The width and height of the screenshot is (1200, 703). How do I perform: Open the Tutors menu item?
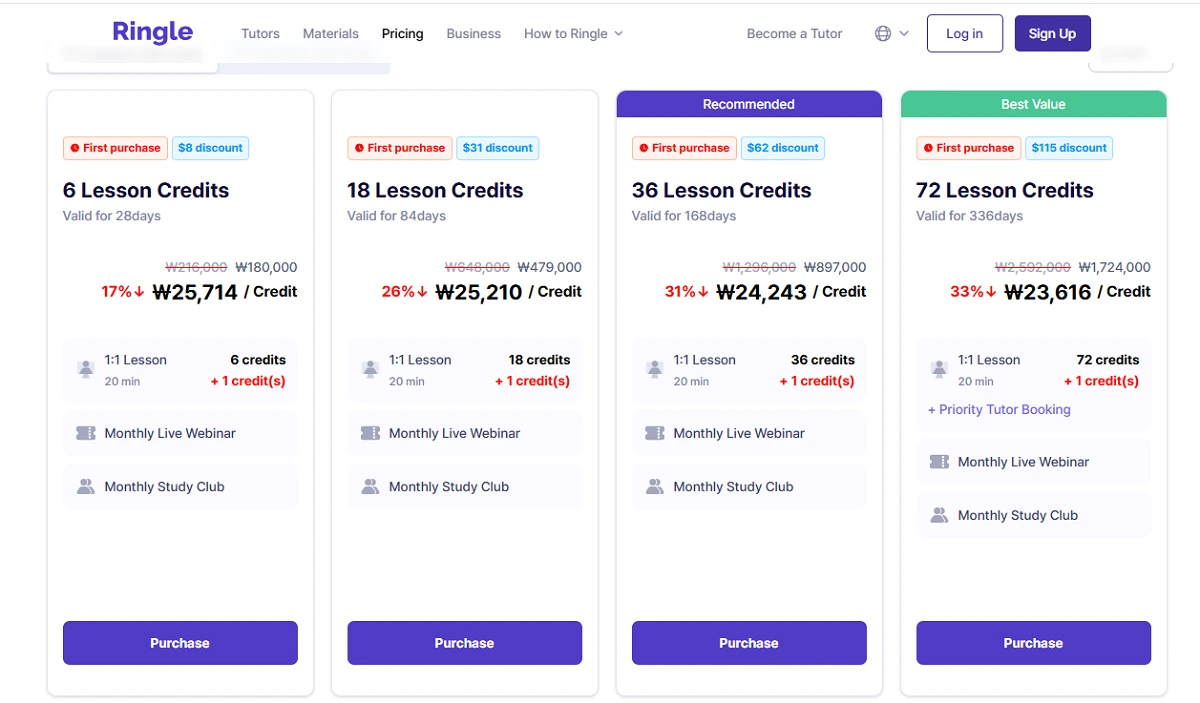click(260, 33)
